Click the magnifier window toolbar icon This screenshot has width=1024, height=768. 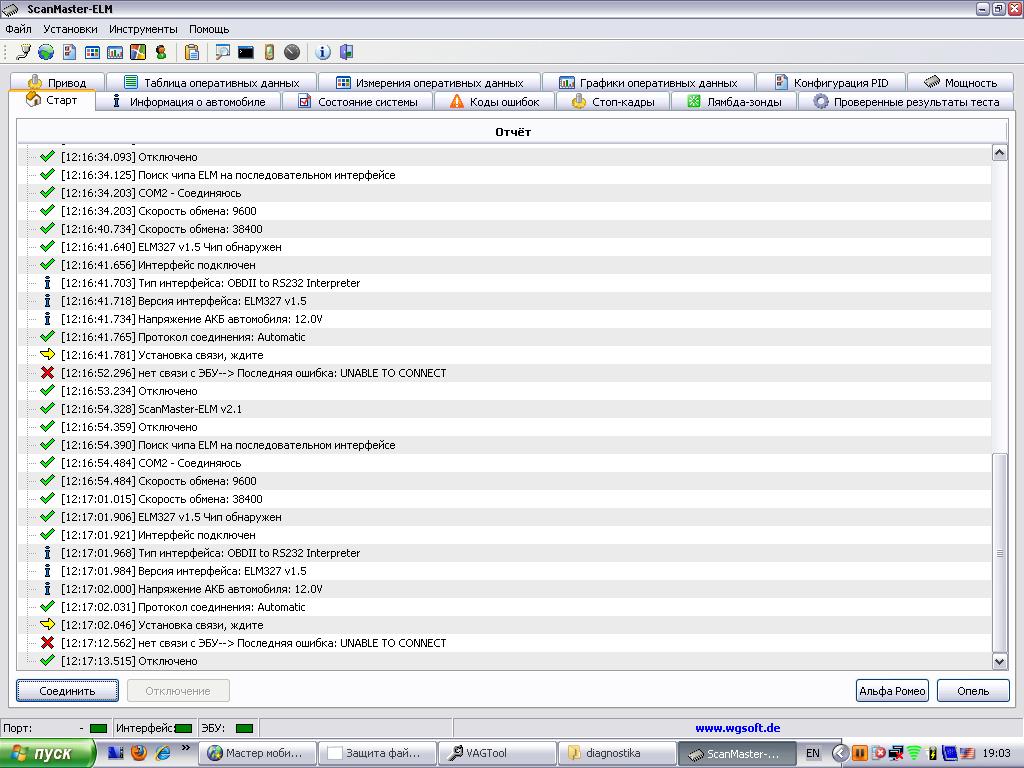pos(222,52)
